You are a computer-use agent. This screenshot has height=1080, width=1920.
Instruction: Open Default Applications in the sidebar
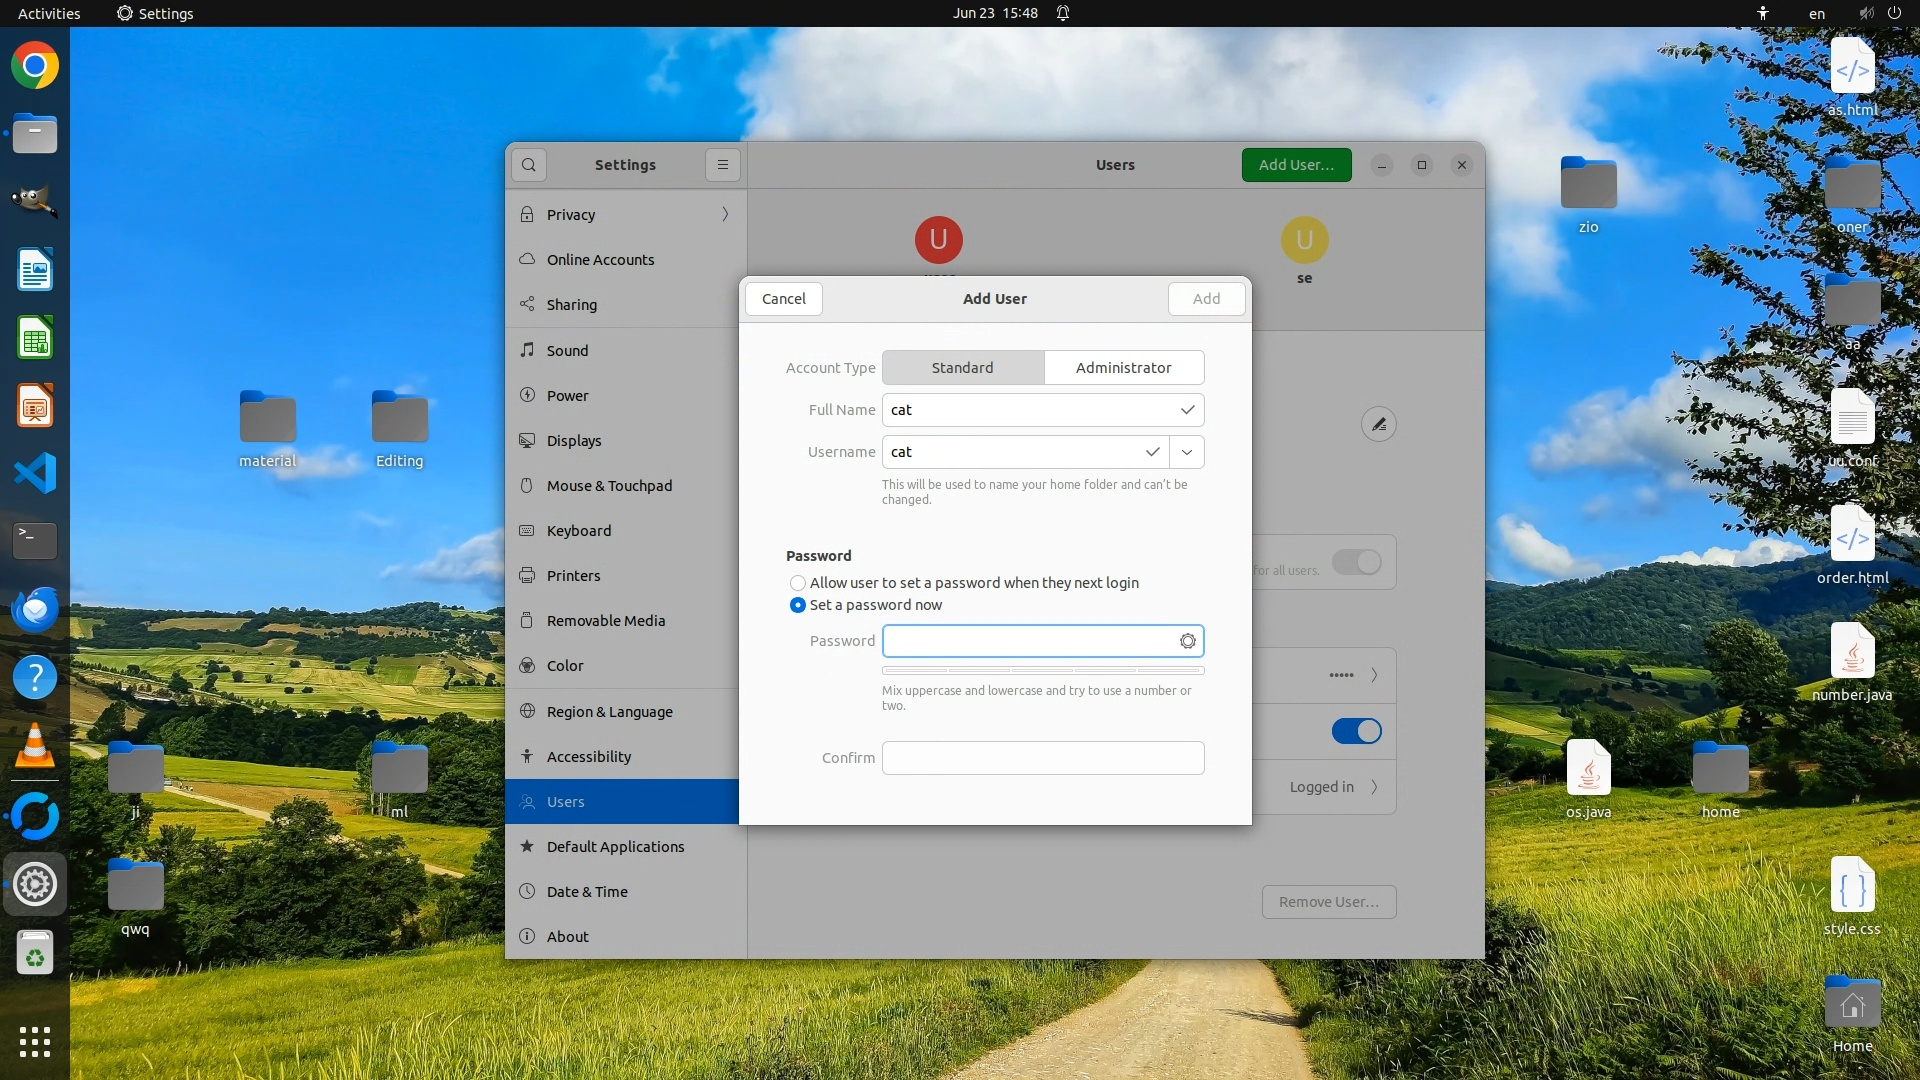pos(615,847)
